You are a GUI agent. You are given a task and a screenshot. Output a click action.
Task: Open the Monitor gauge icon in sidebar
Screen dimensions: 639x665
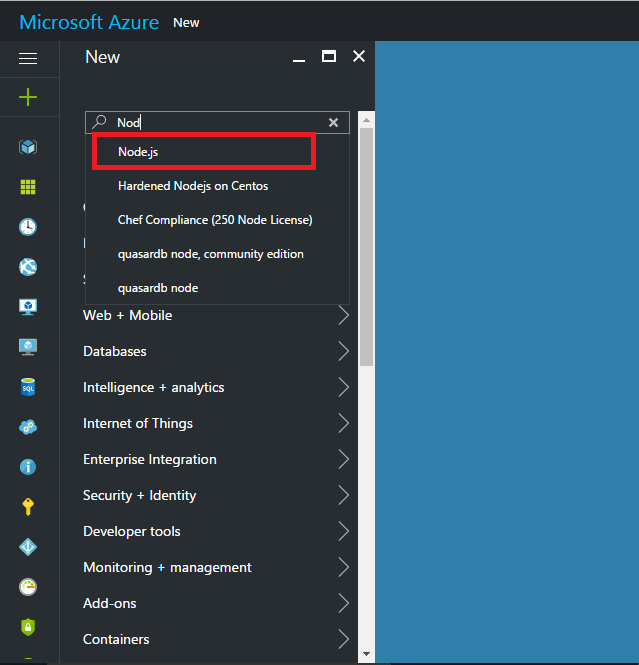(28, 587)
